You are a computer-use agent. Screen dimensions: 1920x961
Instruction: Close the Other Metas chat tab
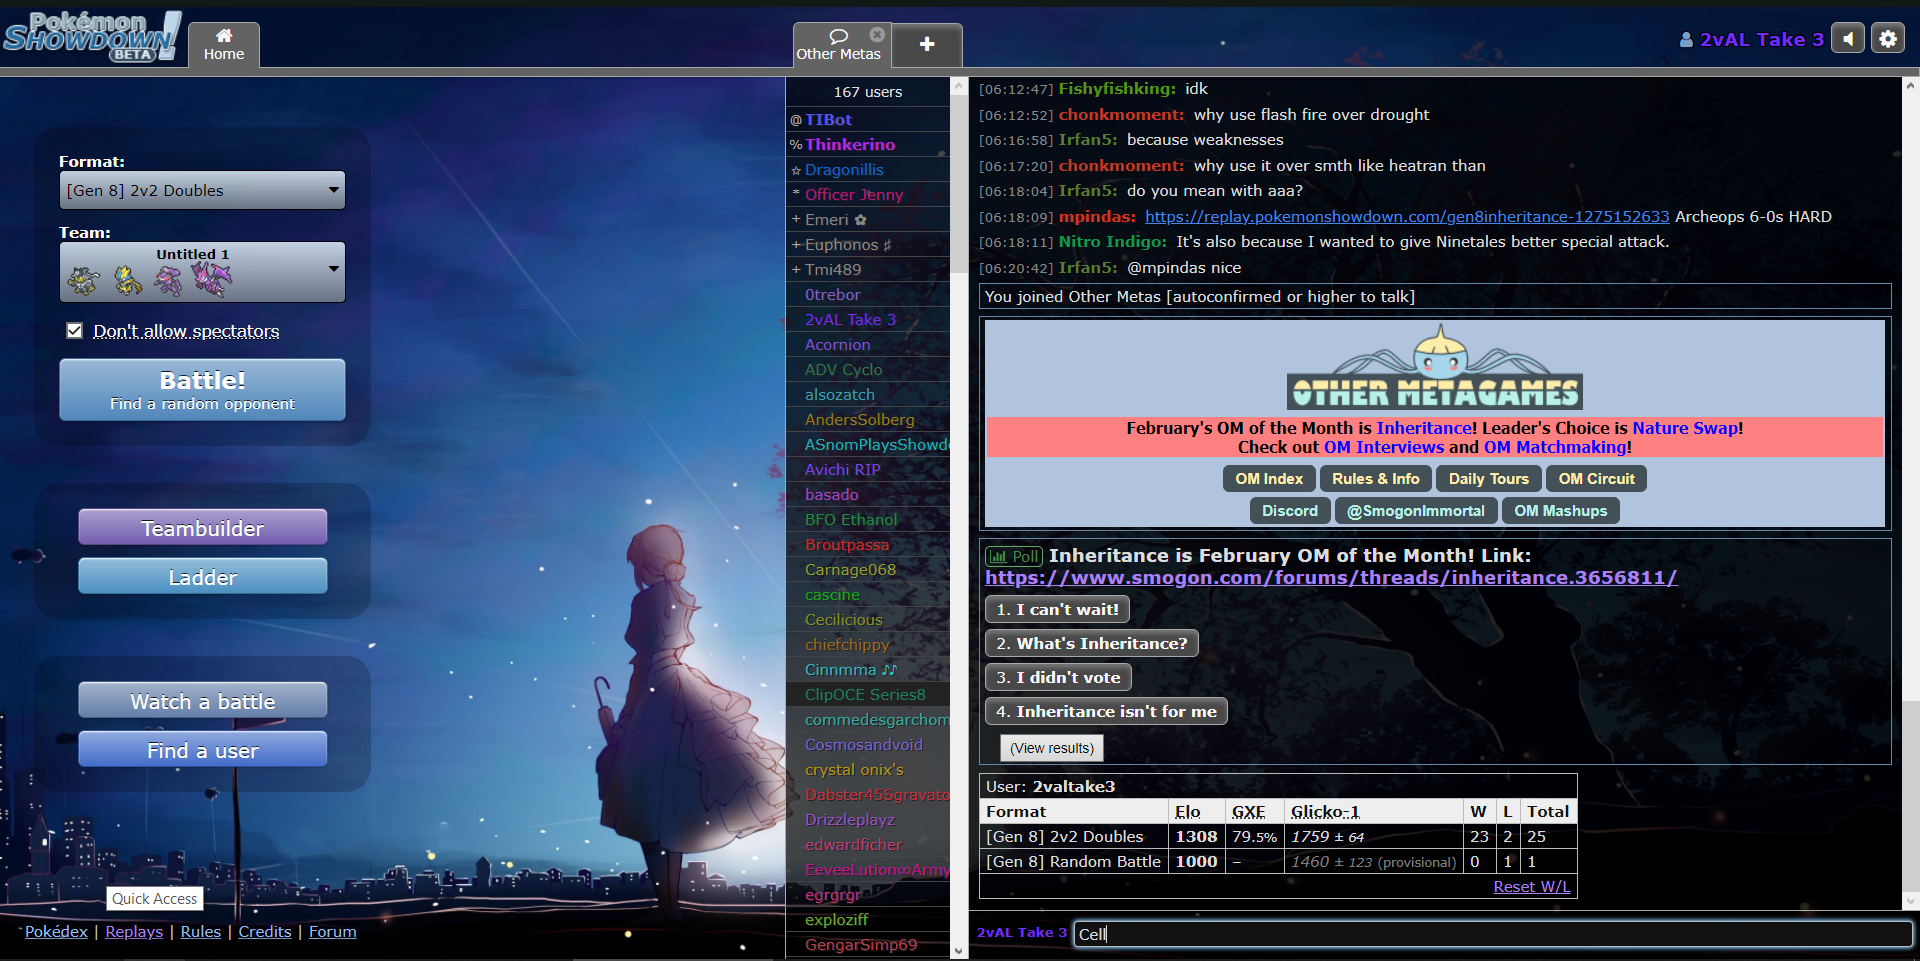(877, 34)
